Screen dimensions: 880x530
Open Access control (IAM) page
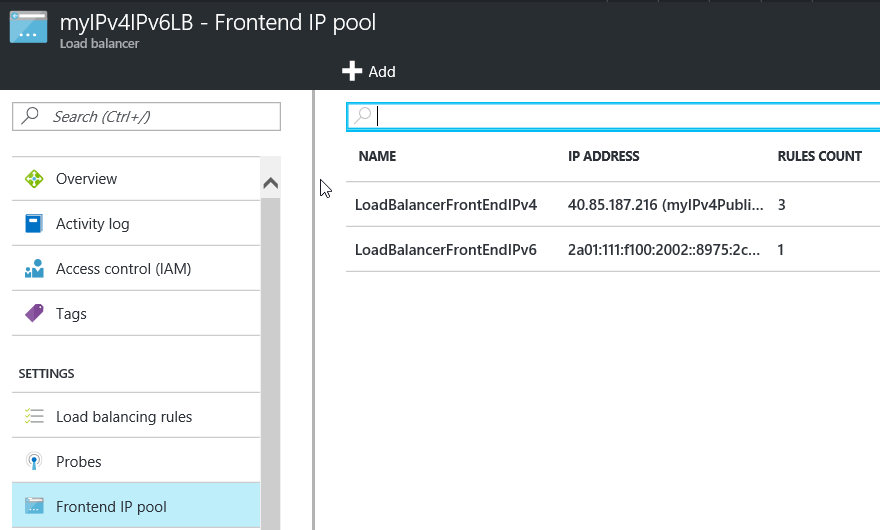click(x=123, y=269)
